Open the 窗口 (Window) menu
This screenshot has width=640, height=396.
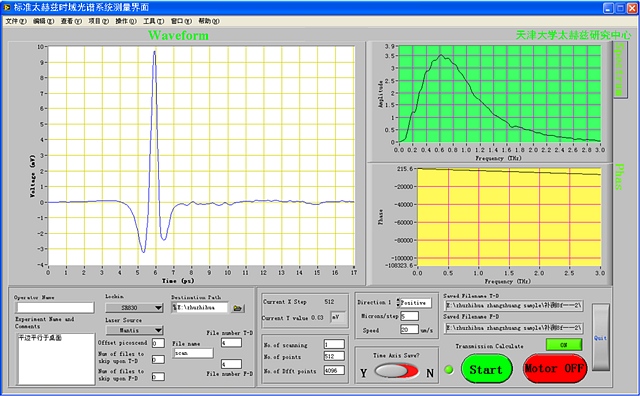coord(181,21)
